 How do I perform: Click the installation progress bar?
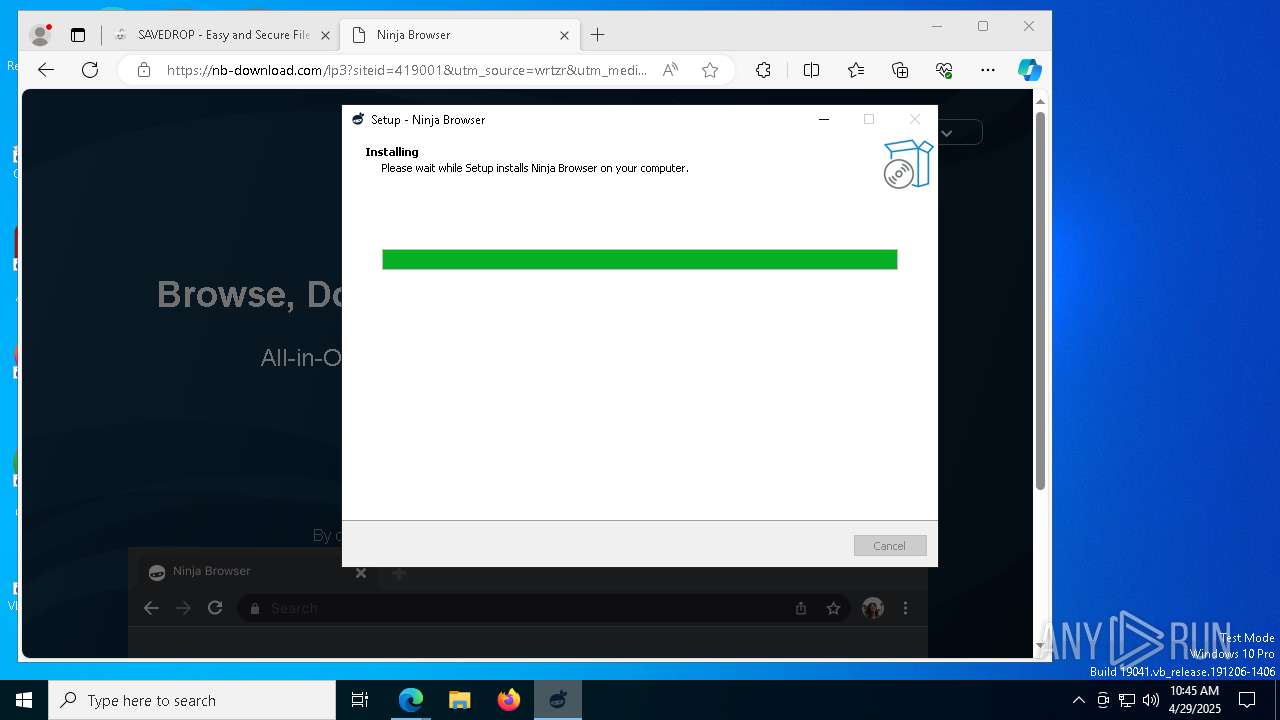click(640, 260)
